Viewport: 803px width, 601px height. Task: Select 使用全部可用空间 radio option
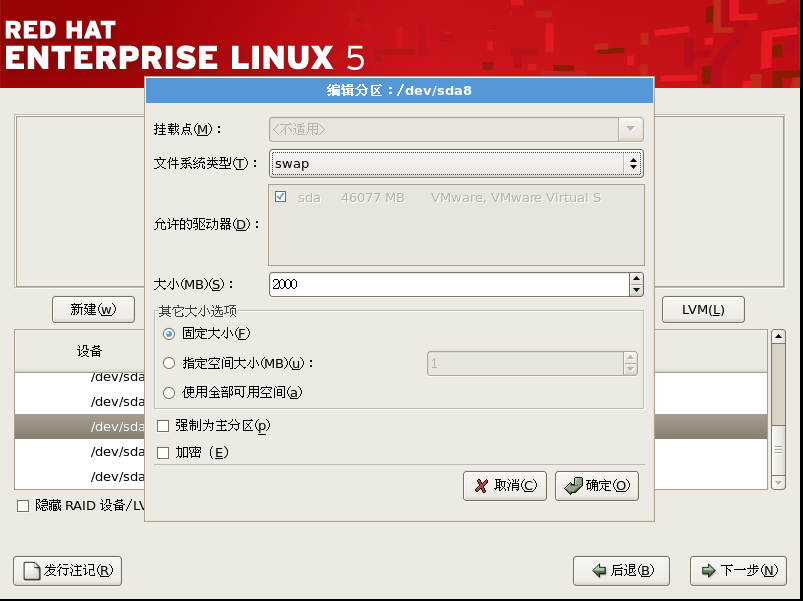point(168,393)
